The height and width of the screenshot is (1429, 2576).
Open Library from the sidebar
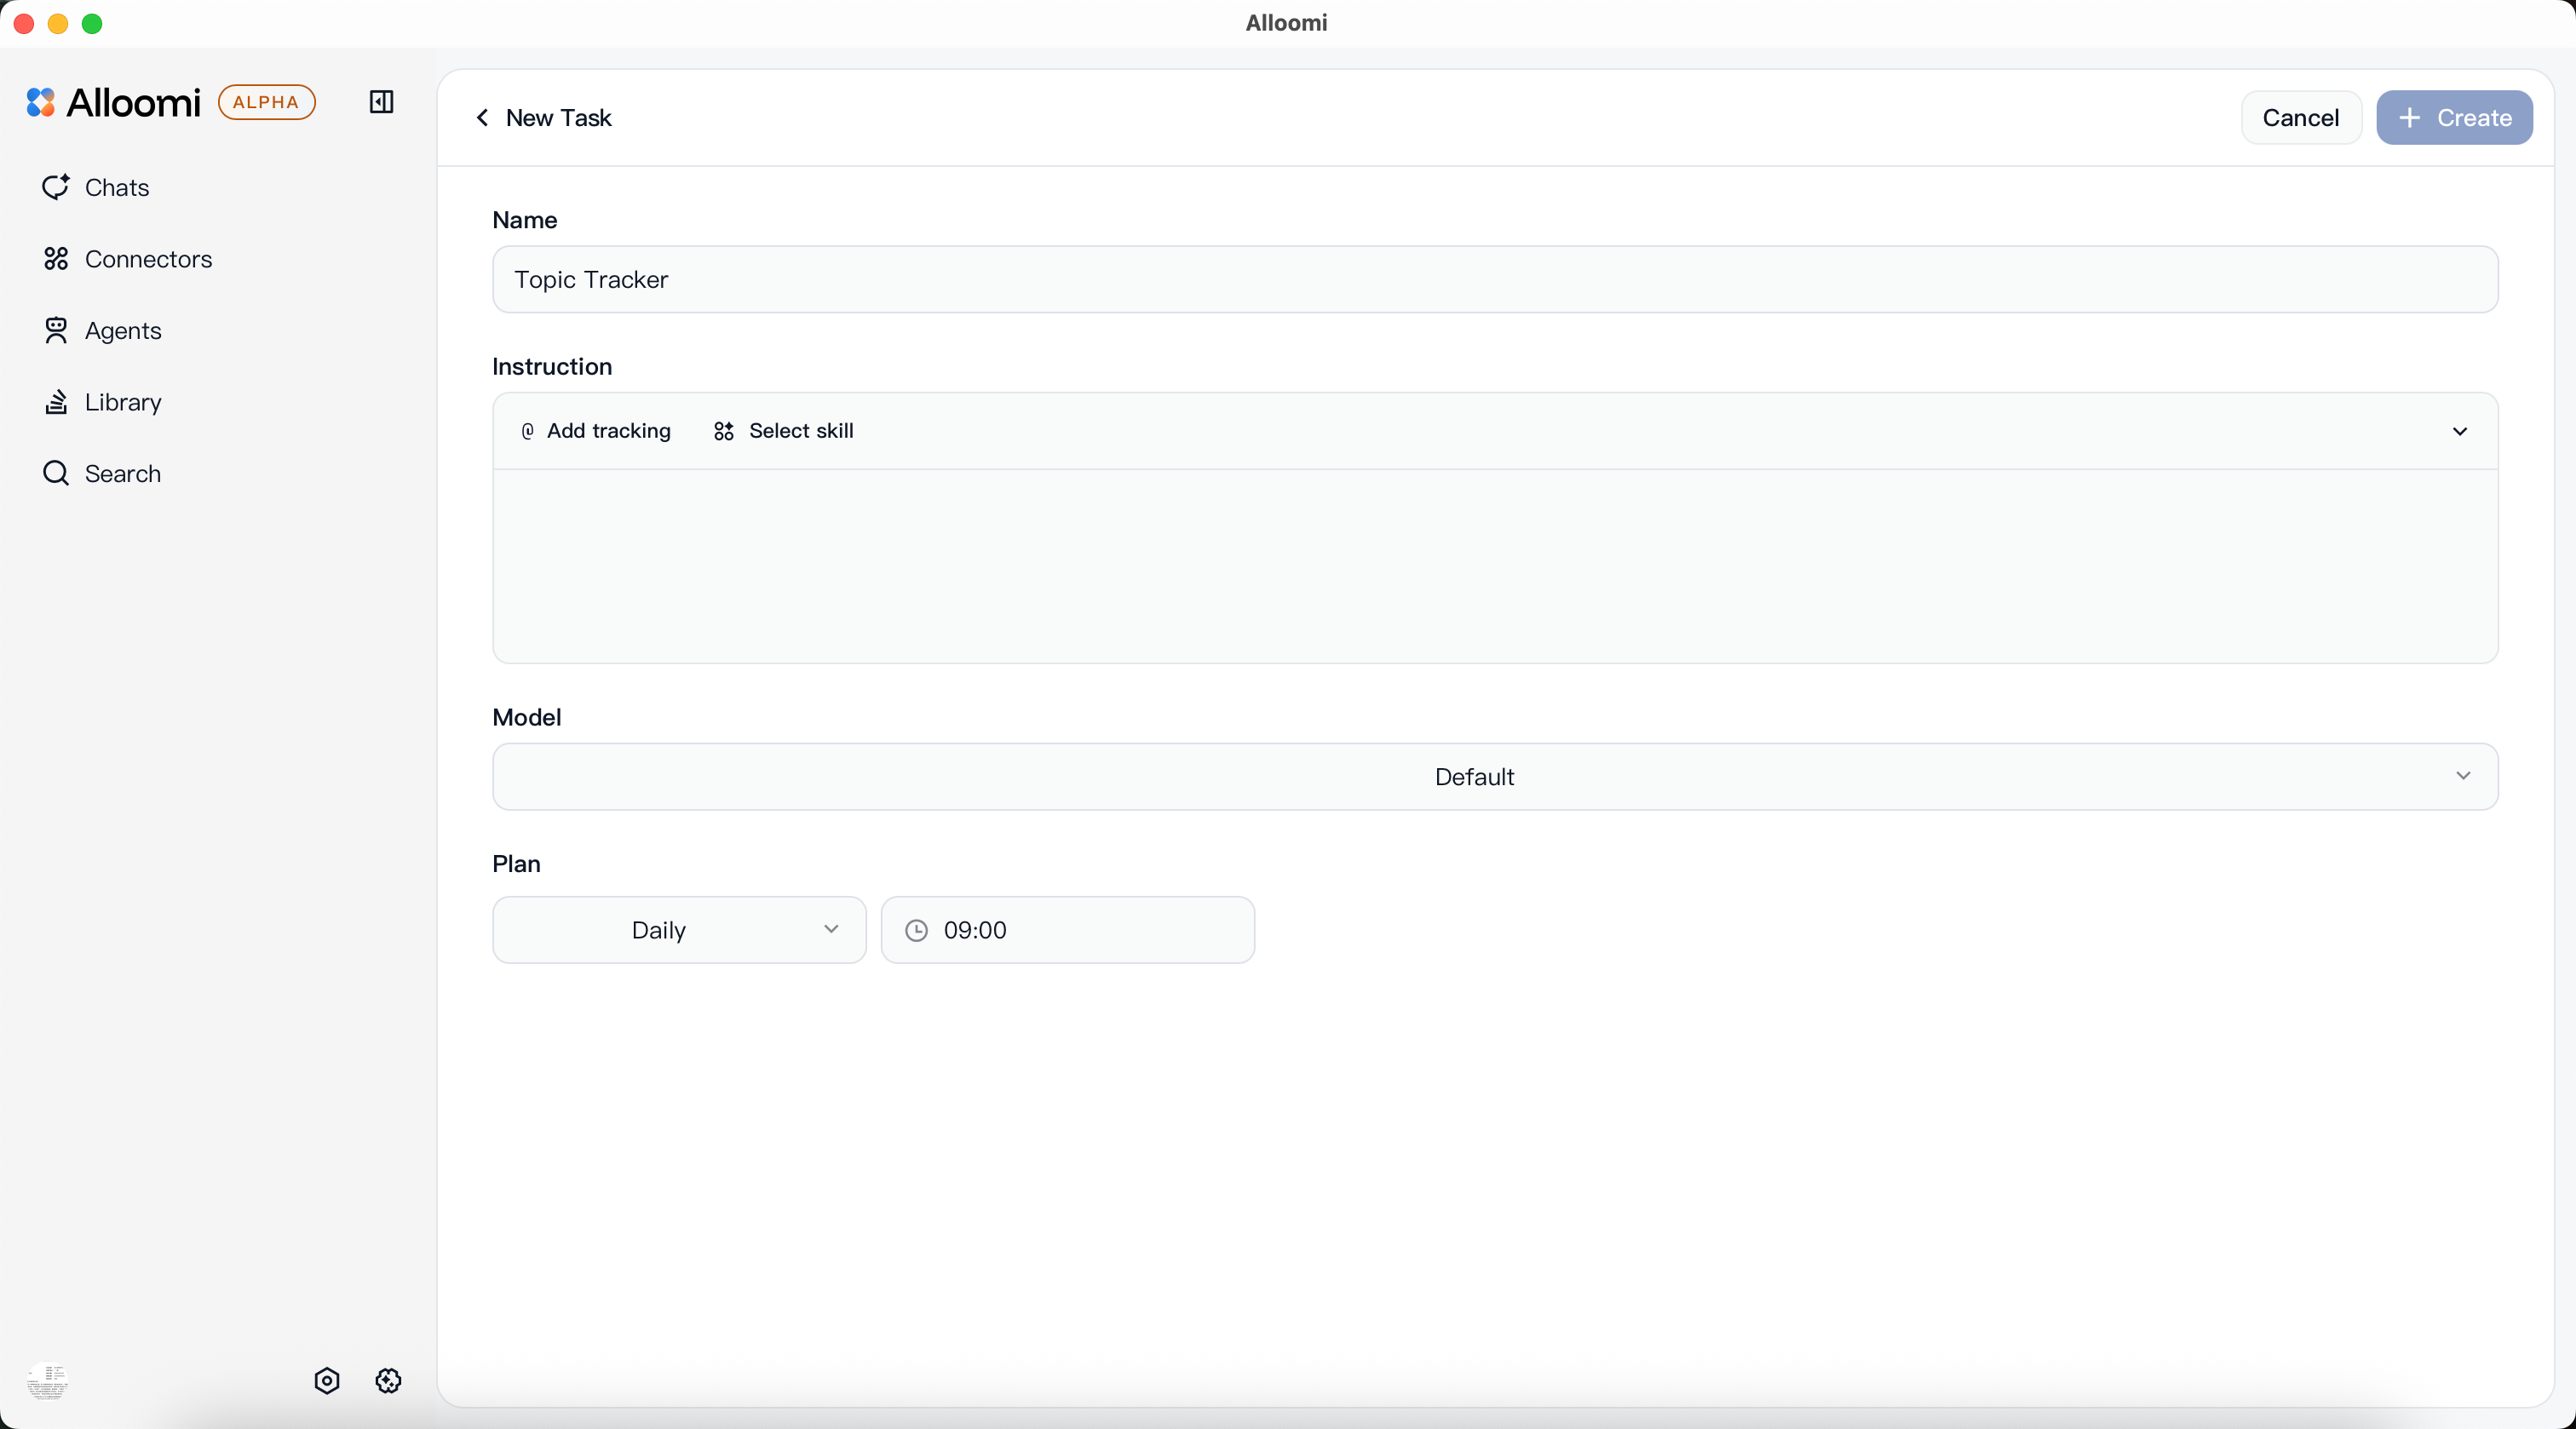point(122,402)
